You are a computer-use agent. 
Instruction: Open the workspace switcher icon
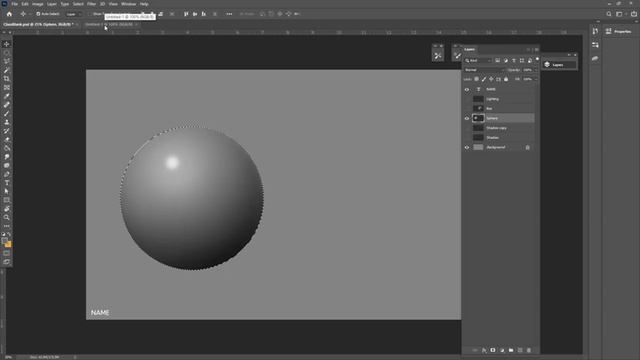pyautogui.click(x=620, y=14)
